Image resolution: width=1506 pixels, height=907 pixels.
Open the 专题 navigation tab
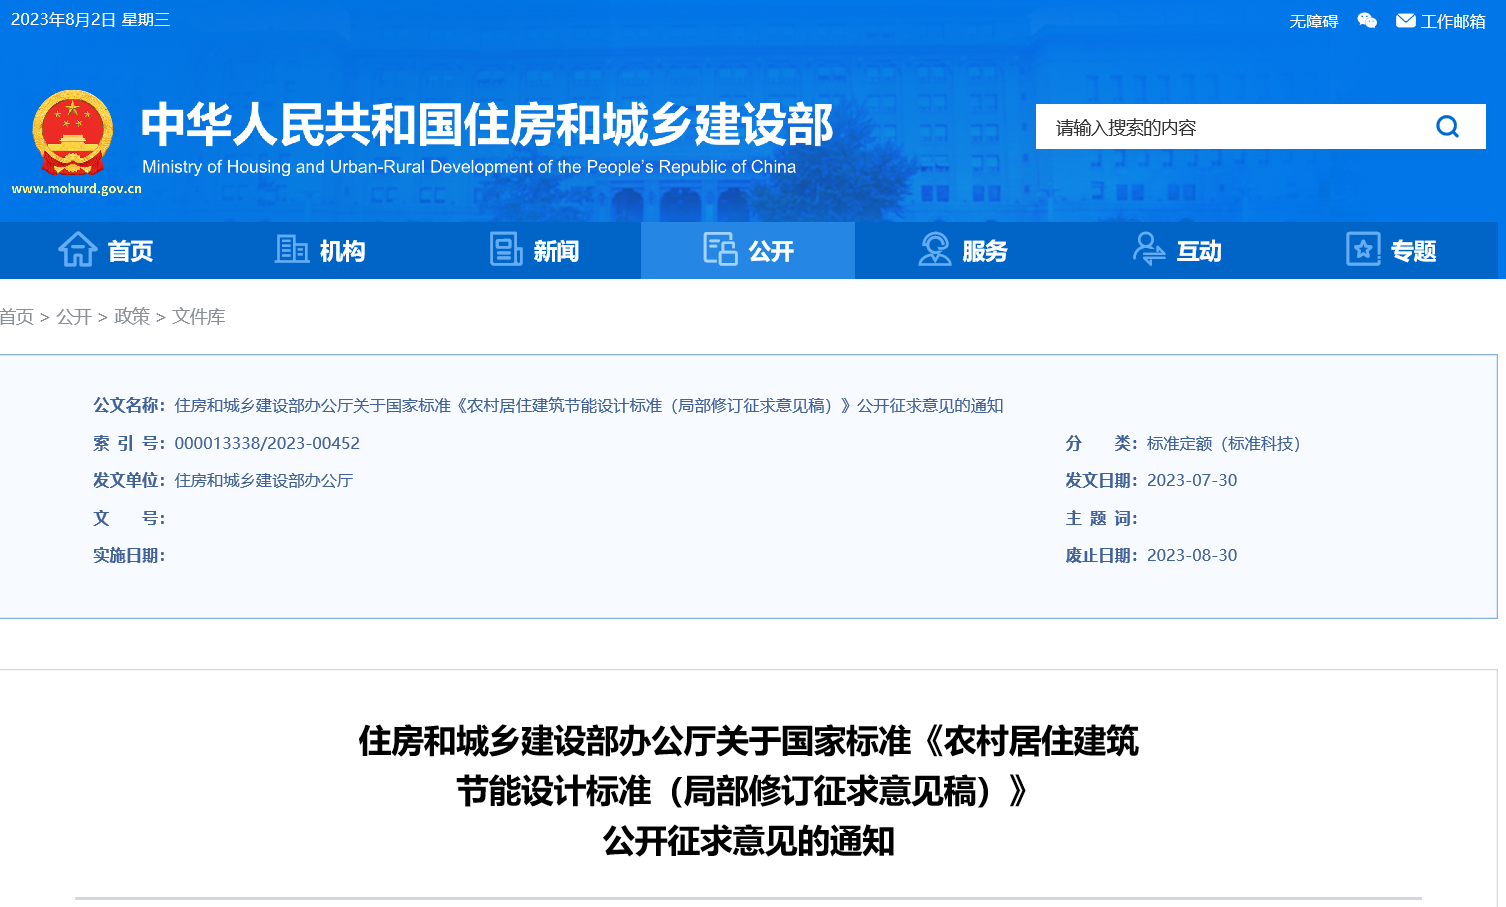(1391, 250)
